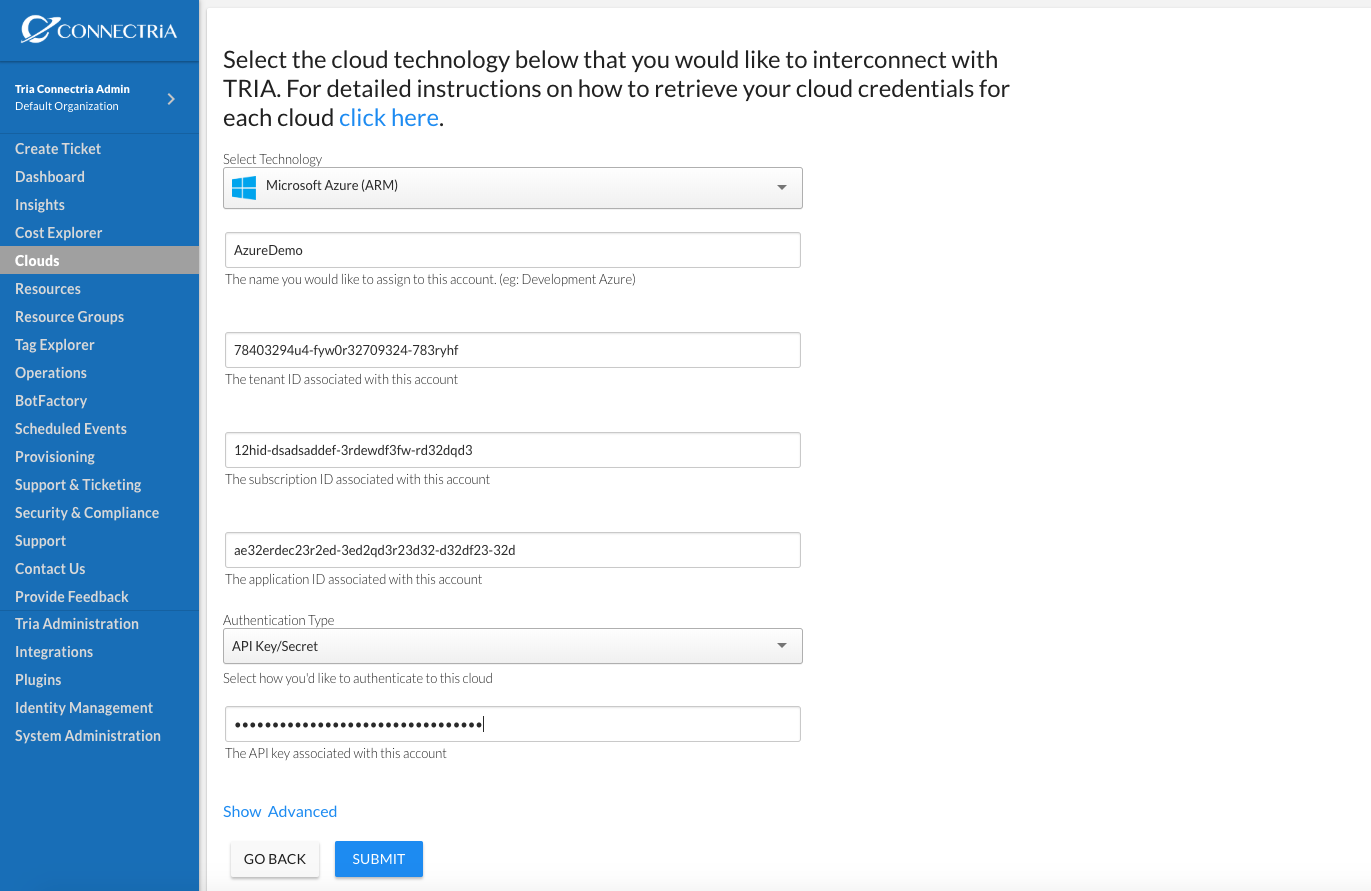Open Contact Us page

click(50, 569)
